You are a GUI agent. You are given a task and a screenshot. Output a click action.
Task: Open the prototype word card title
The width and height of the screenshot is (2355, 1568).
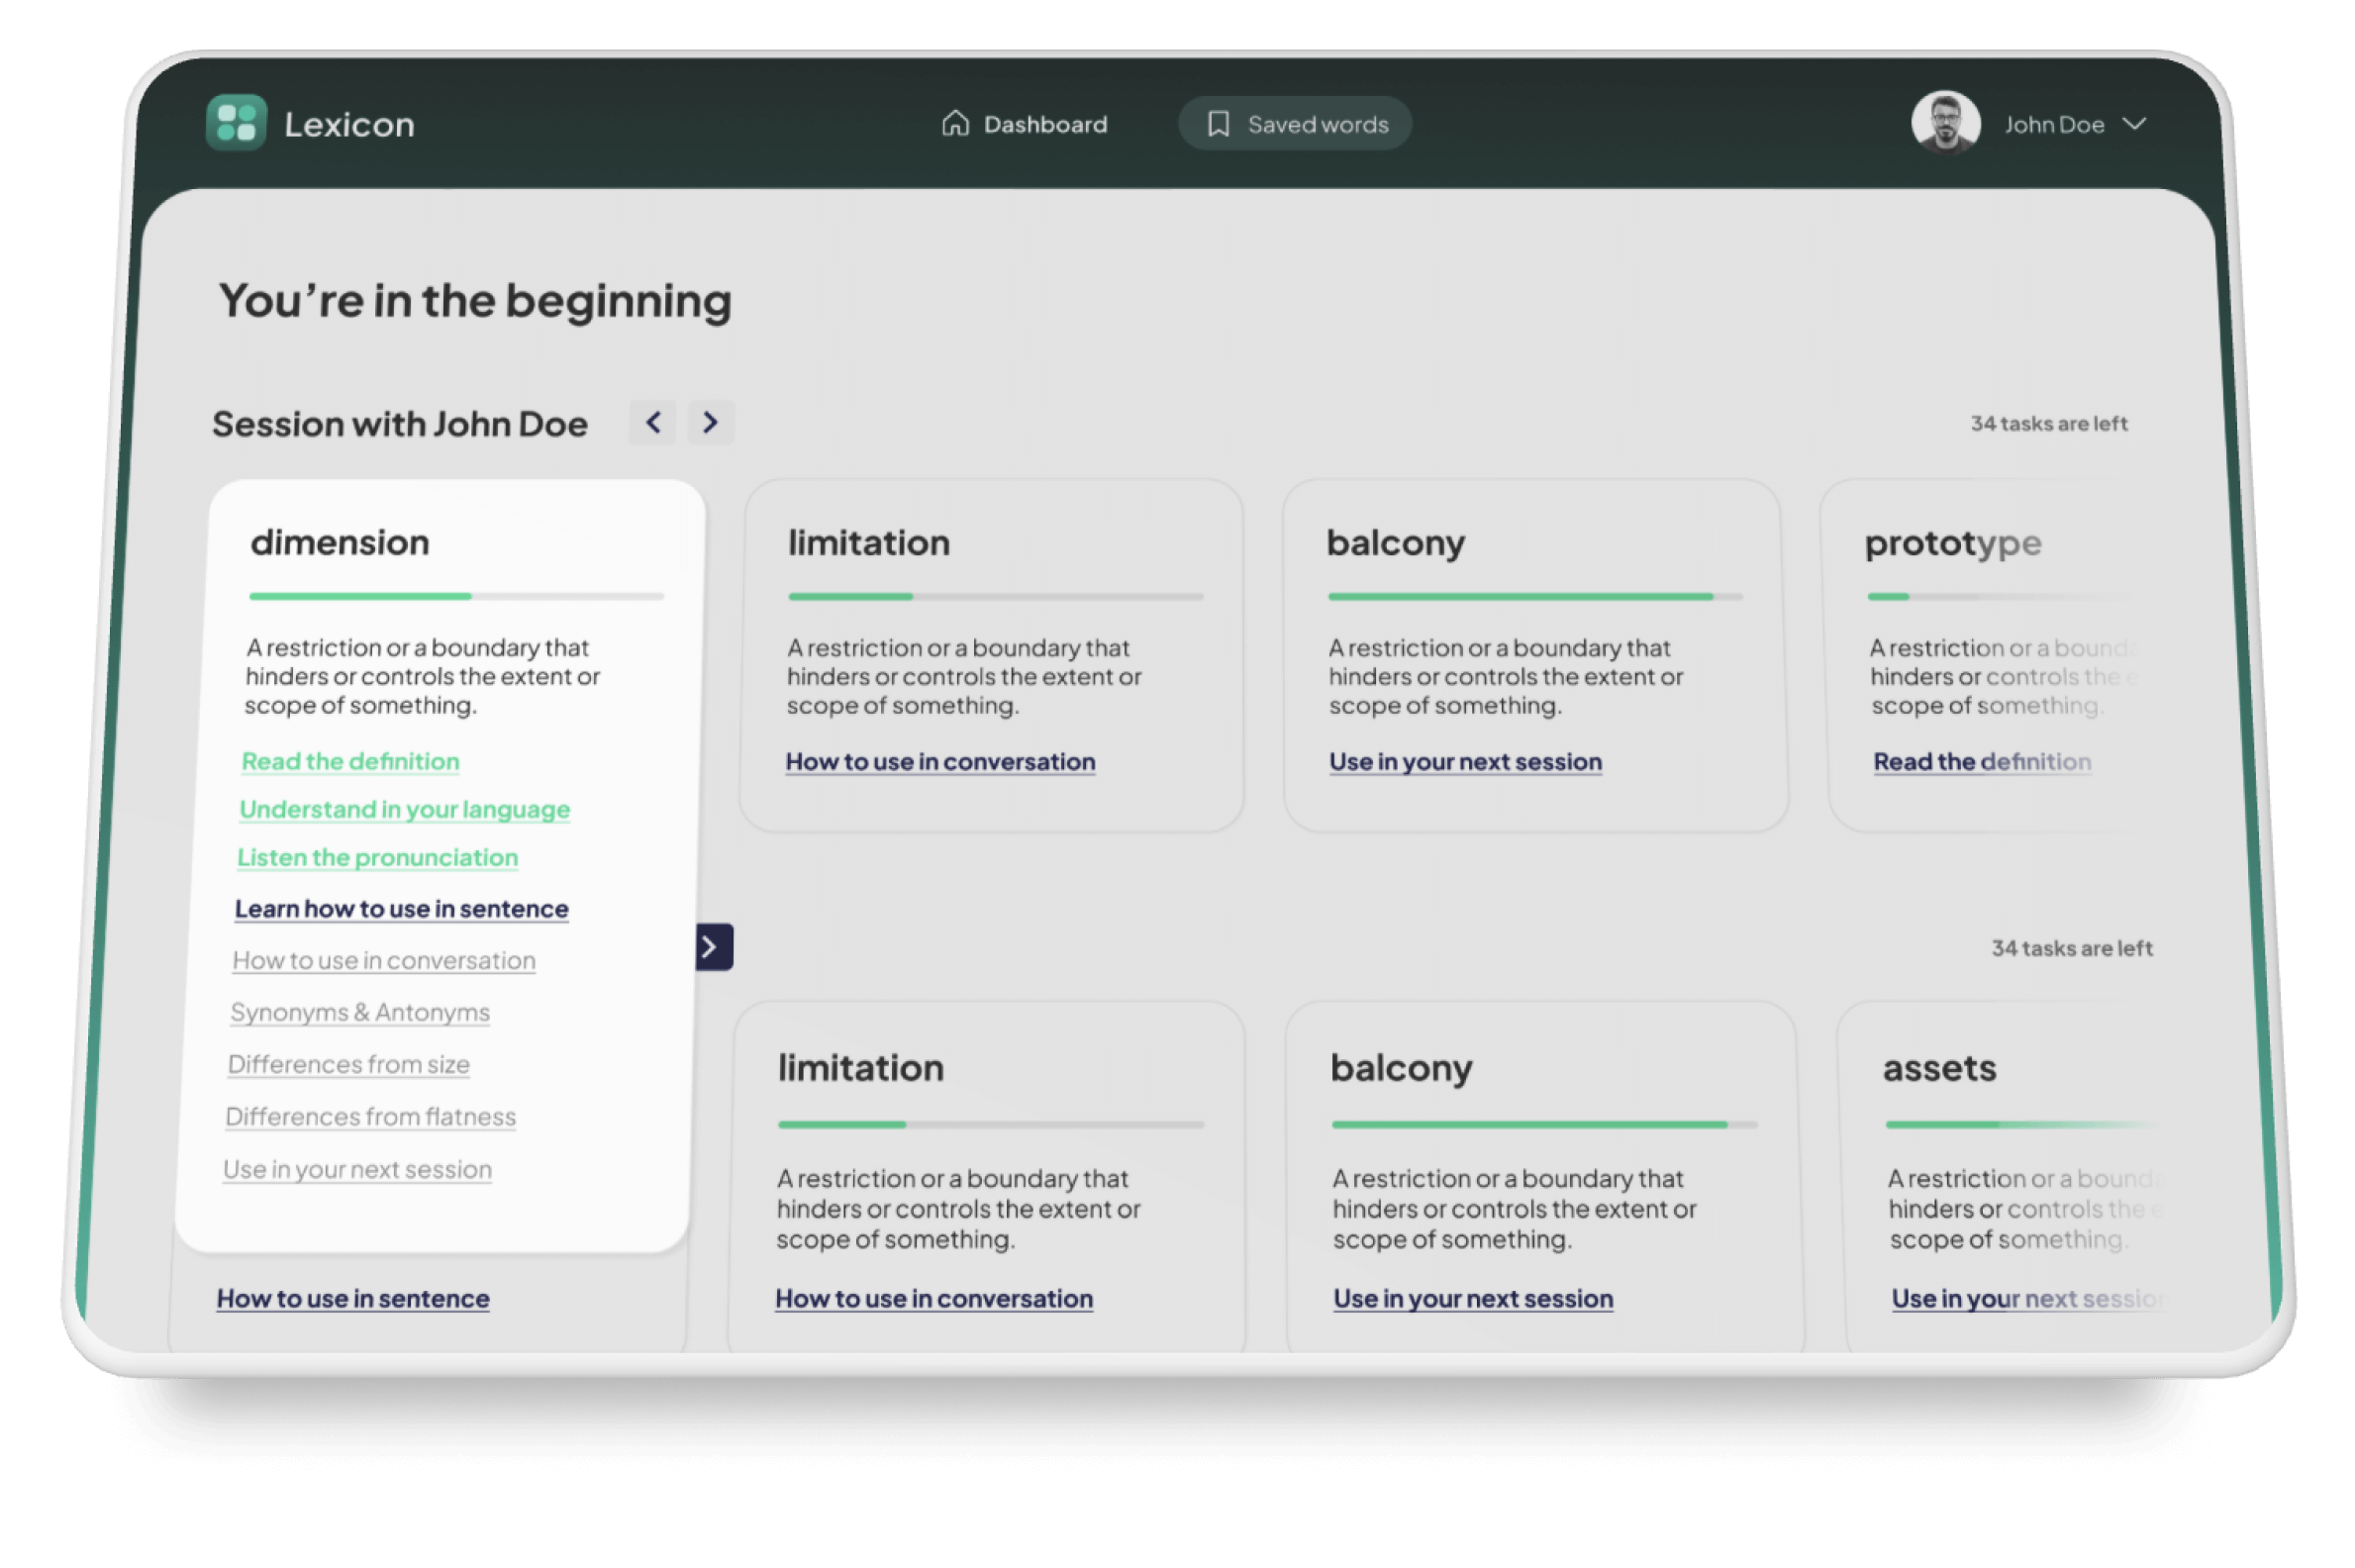1952,543
